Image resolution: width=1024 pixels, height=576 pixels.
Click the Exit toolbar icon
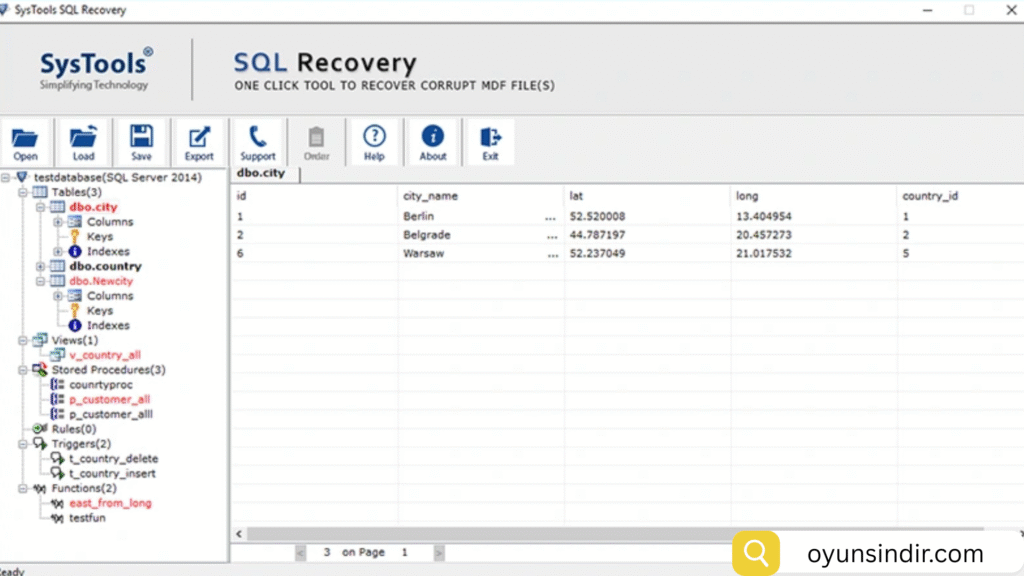(490, 141)
